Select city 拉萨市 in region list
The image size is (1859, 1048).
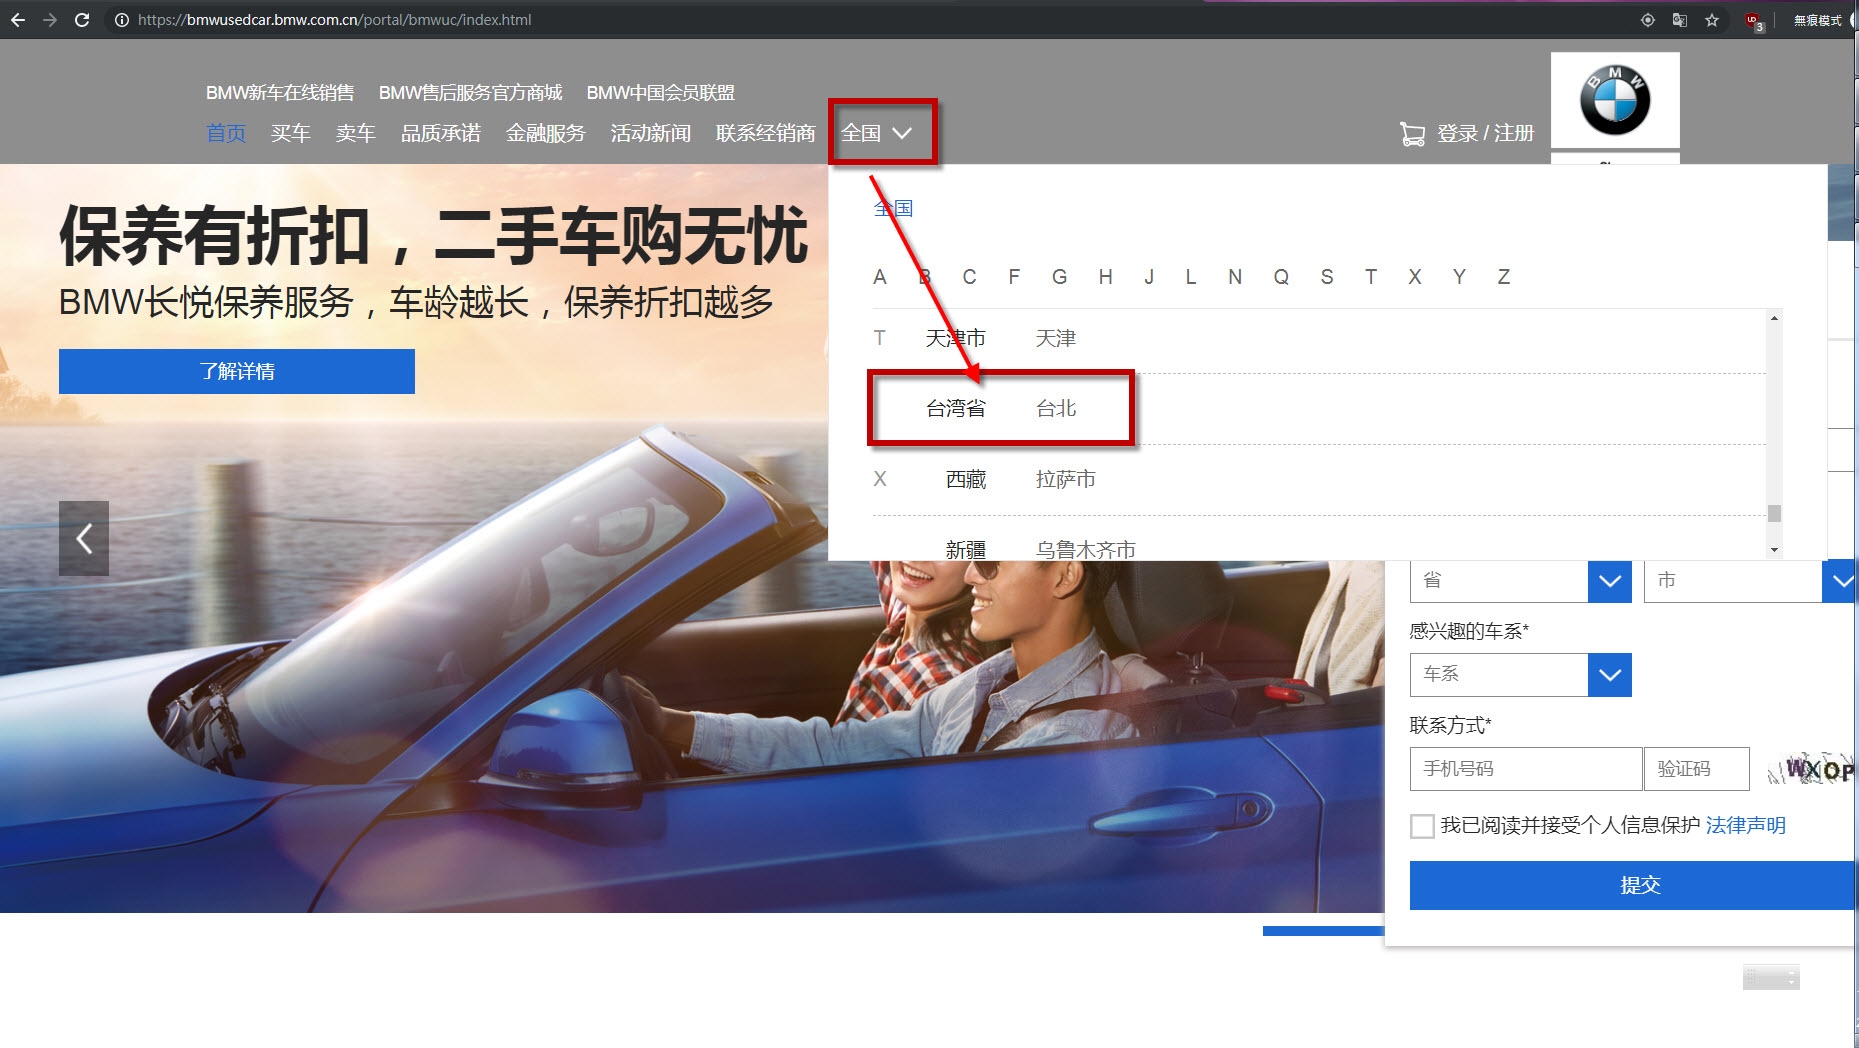1066,480
